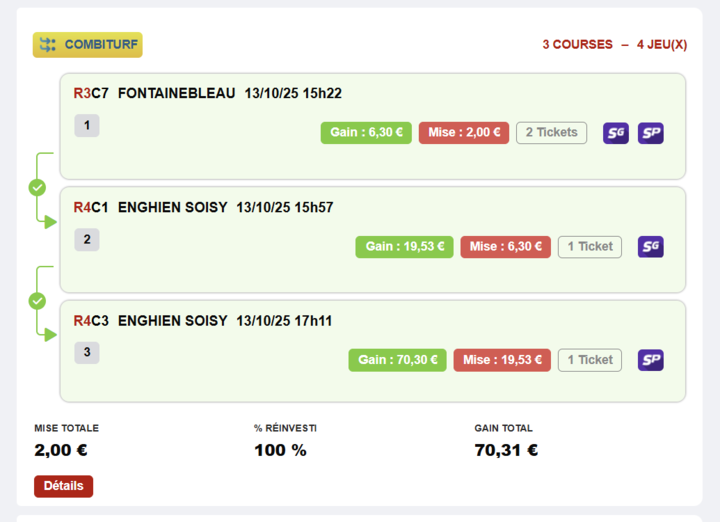Open the 2 Tickets button
Image resolution: width=720 pixels, height=522 pixels.
coord(551,133)
